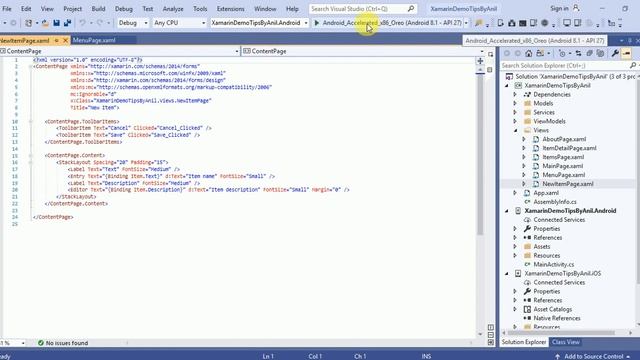
Task: Open the Any CPU platform dropdown
Action: tap(179, 23)
